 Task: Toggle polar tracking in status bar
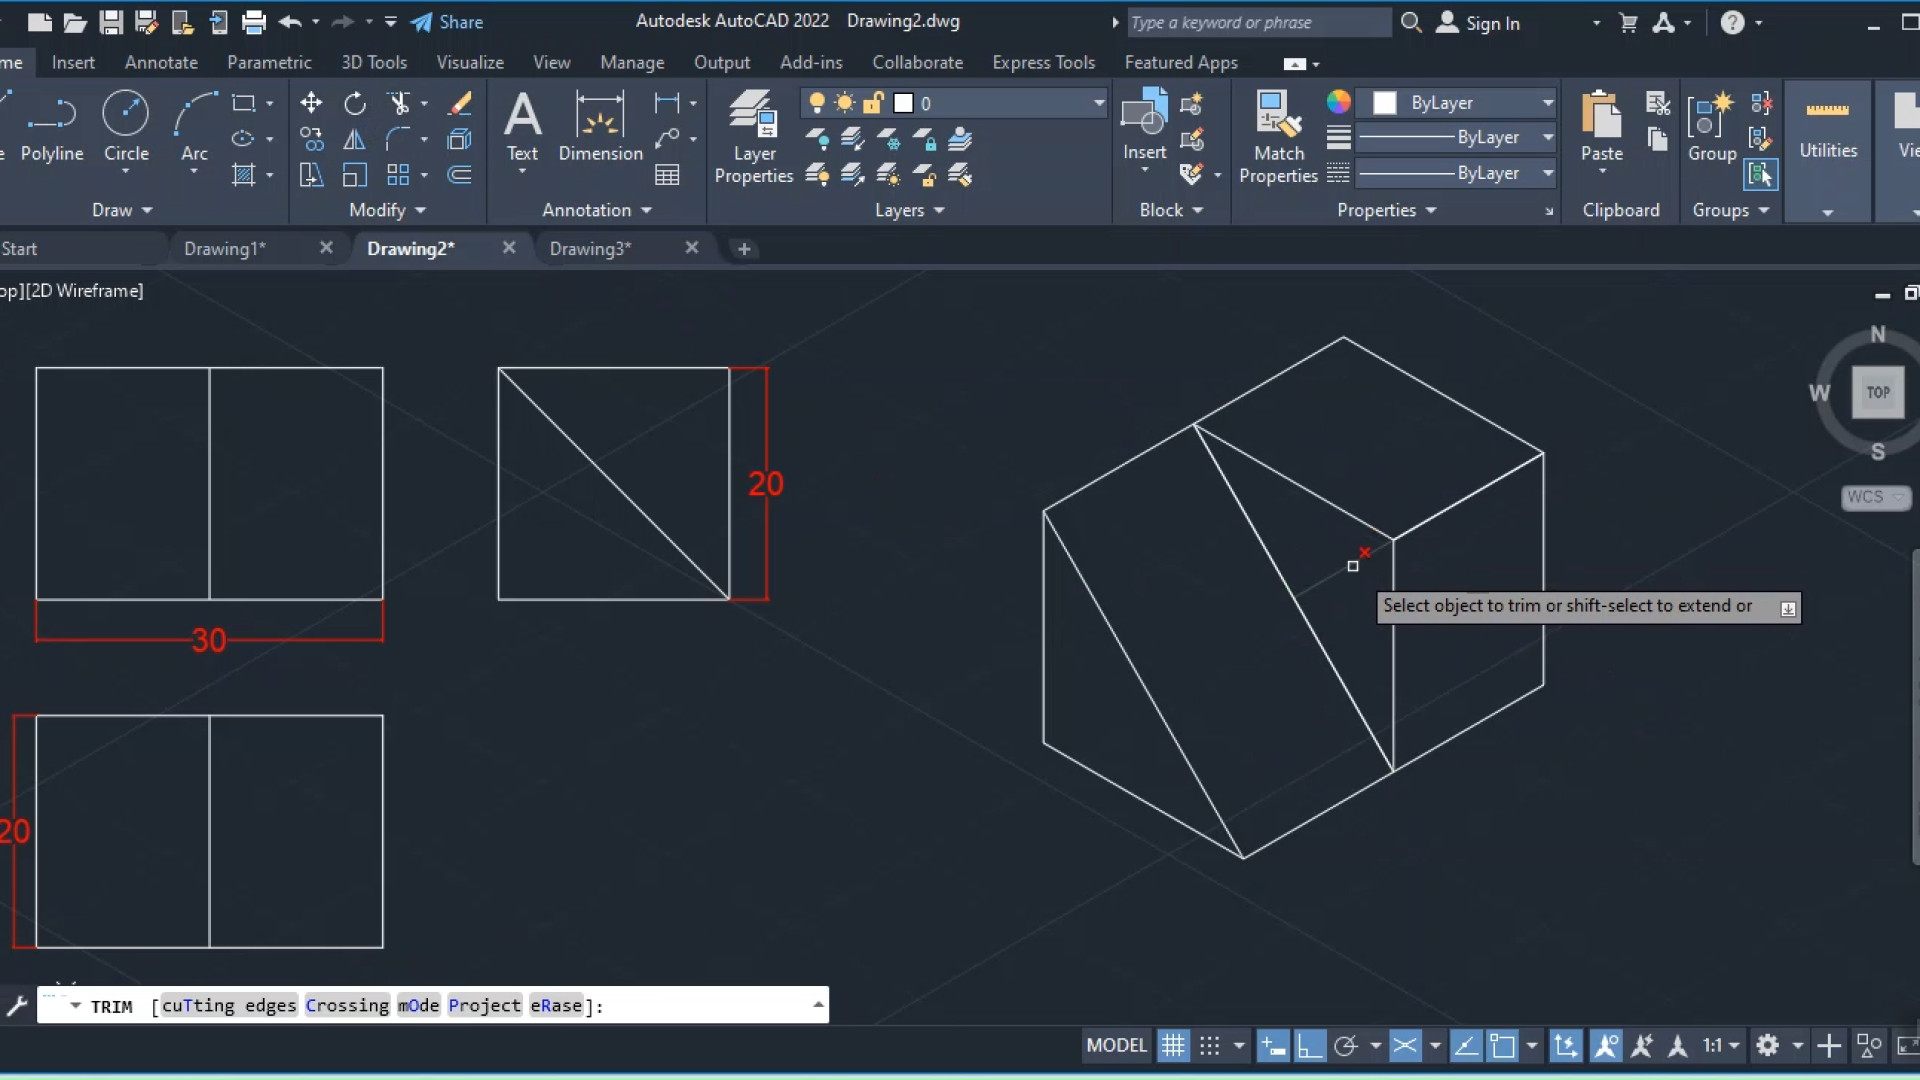click(x=1346, y=1046)
